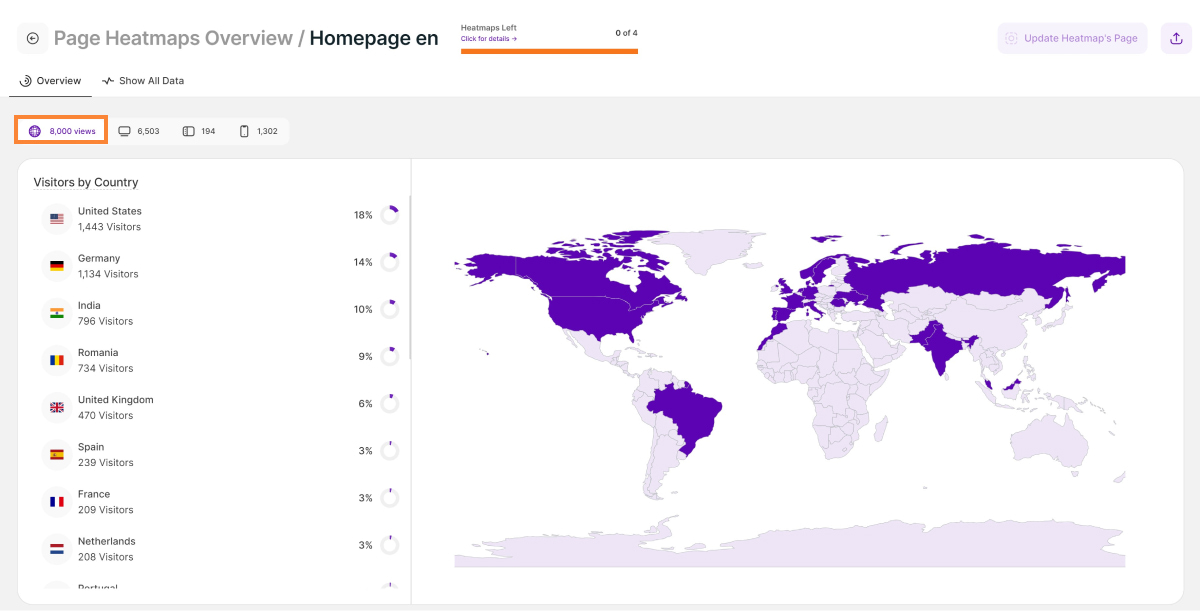
Task: Select the mobile device filter 1,302
Action: pos(258,131)
